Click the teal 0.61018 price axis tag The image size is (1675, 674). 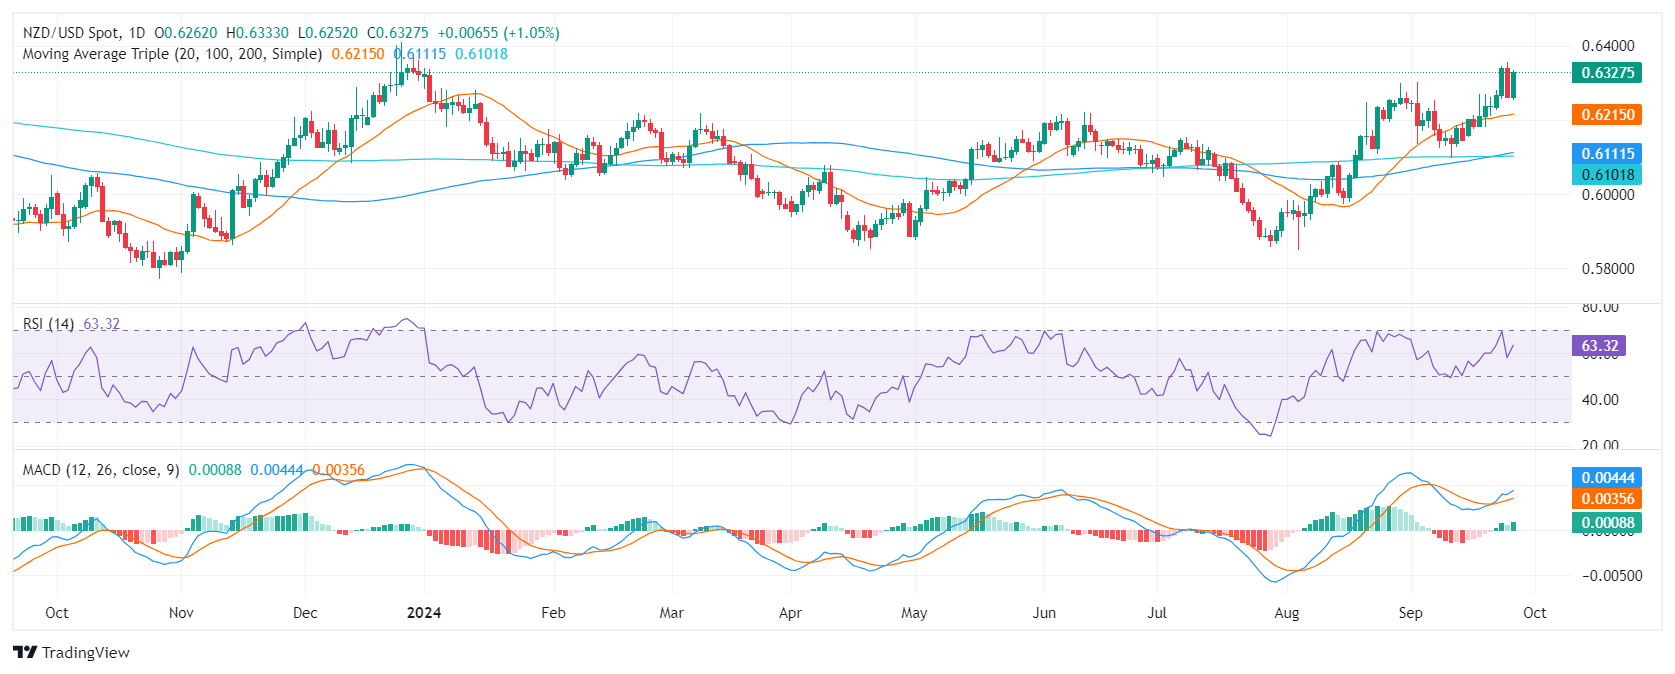point(1606,175)
